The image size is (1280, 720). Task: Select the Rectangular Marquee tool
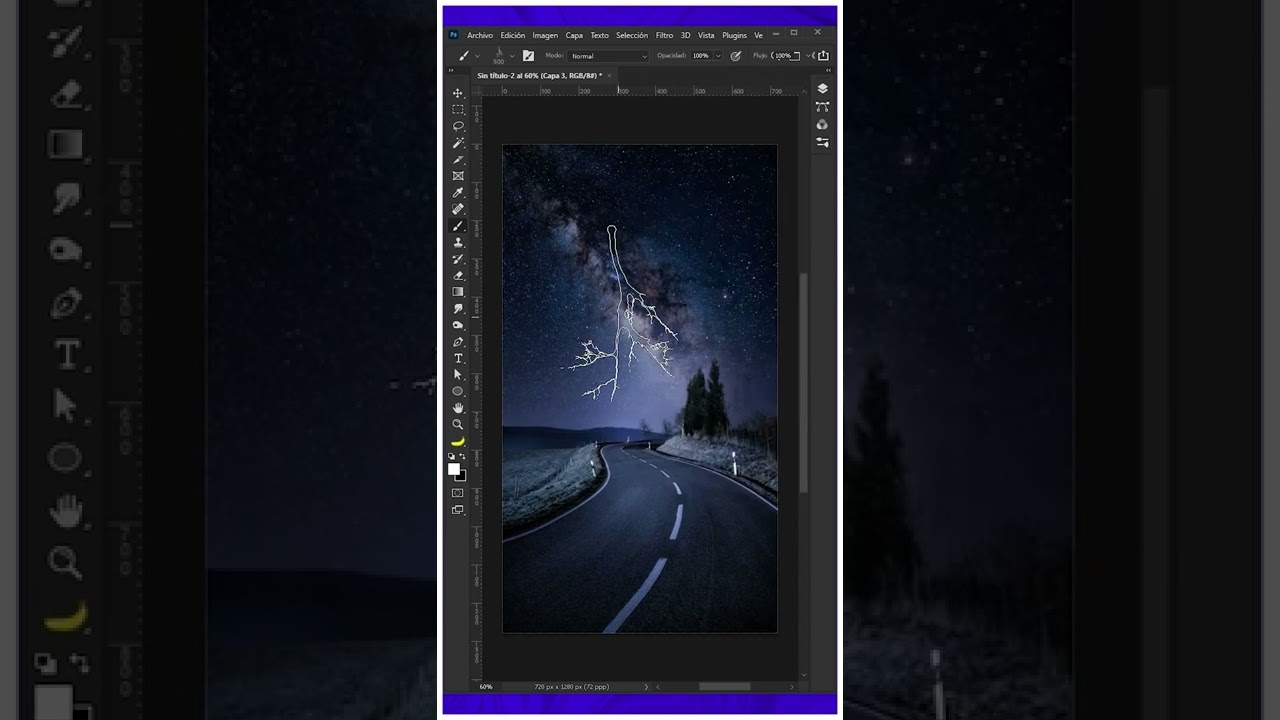click(458, 110)
